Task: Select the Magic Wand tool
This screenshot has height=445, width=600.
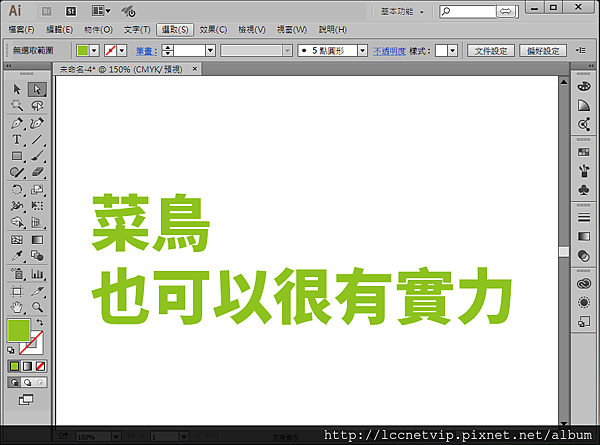Action: pos(17,106)
